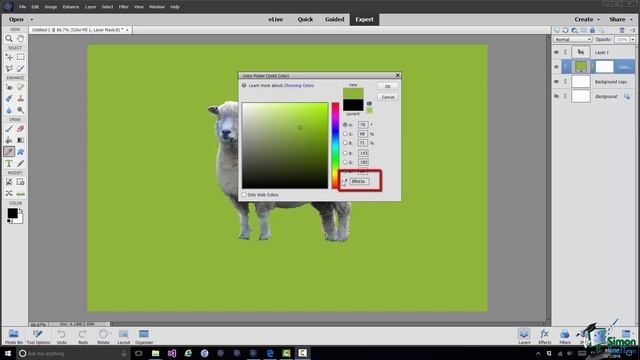Select the Clone Stamp tool
Screen dimensions: 640x360
coord(20,98)
